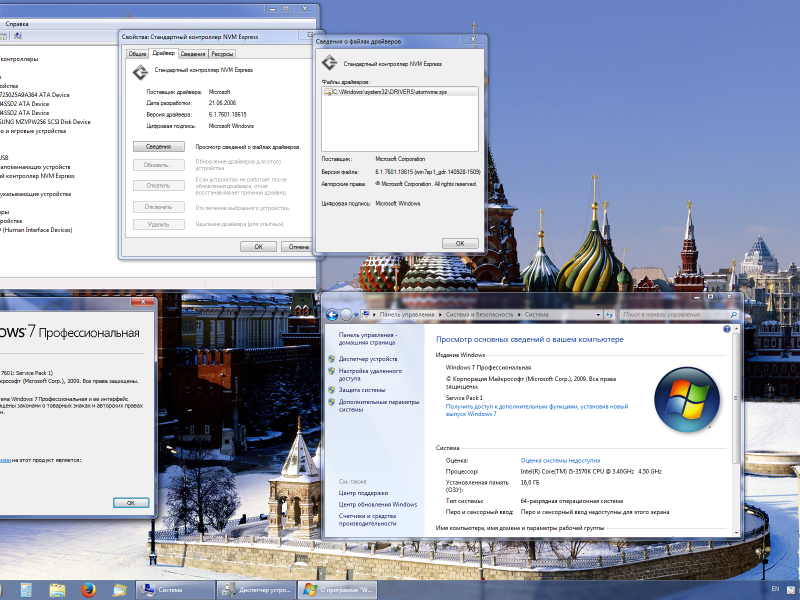The image size is (800, 600).
Task: Click the Отключить device button
Action: point(159,207)
